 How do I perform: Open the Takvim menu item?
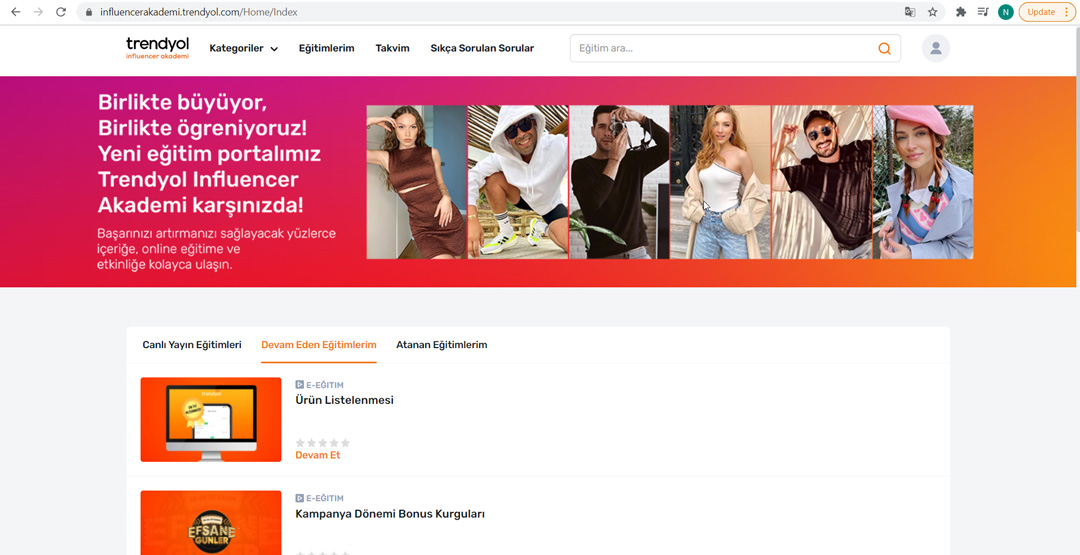click(x=393, y=48)
